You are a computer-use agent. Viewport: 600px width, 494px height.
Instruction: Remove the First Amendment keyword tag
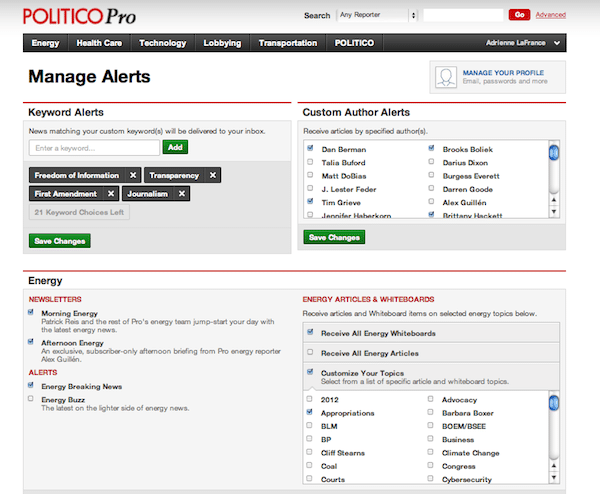111,194
